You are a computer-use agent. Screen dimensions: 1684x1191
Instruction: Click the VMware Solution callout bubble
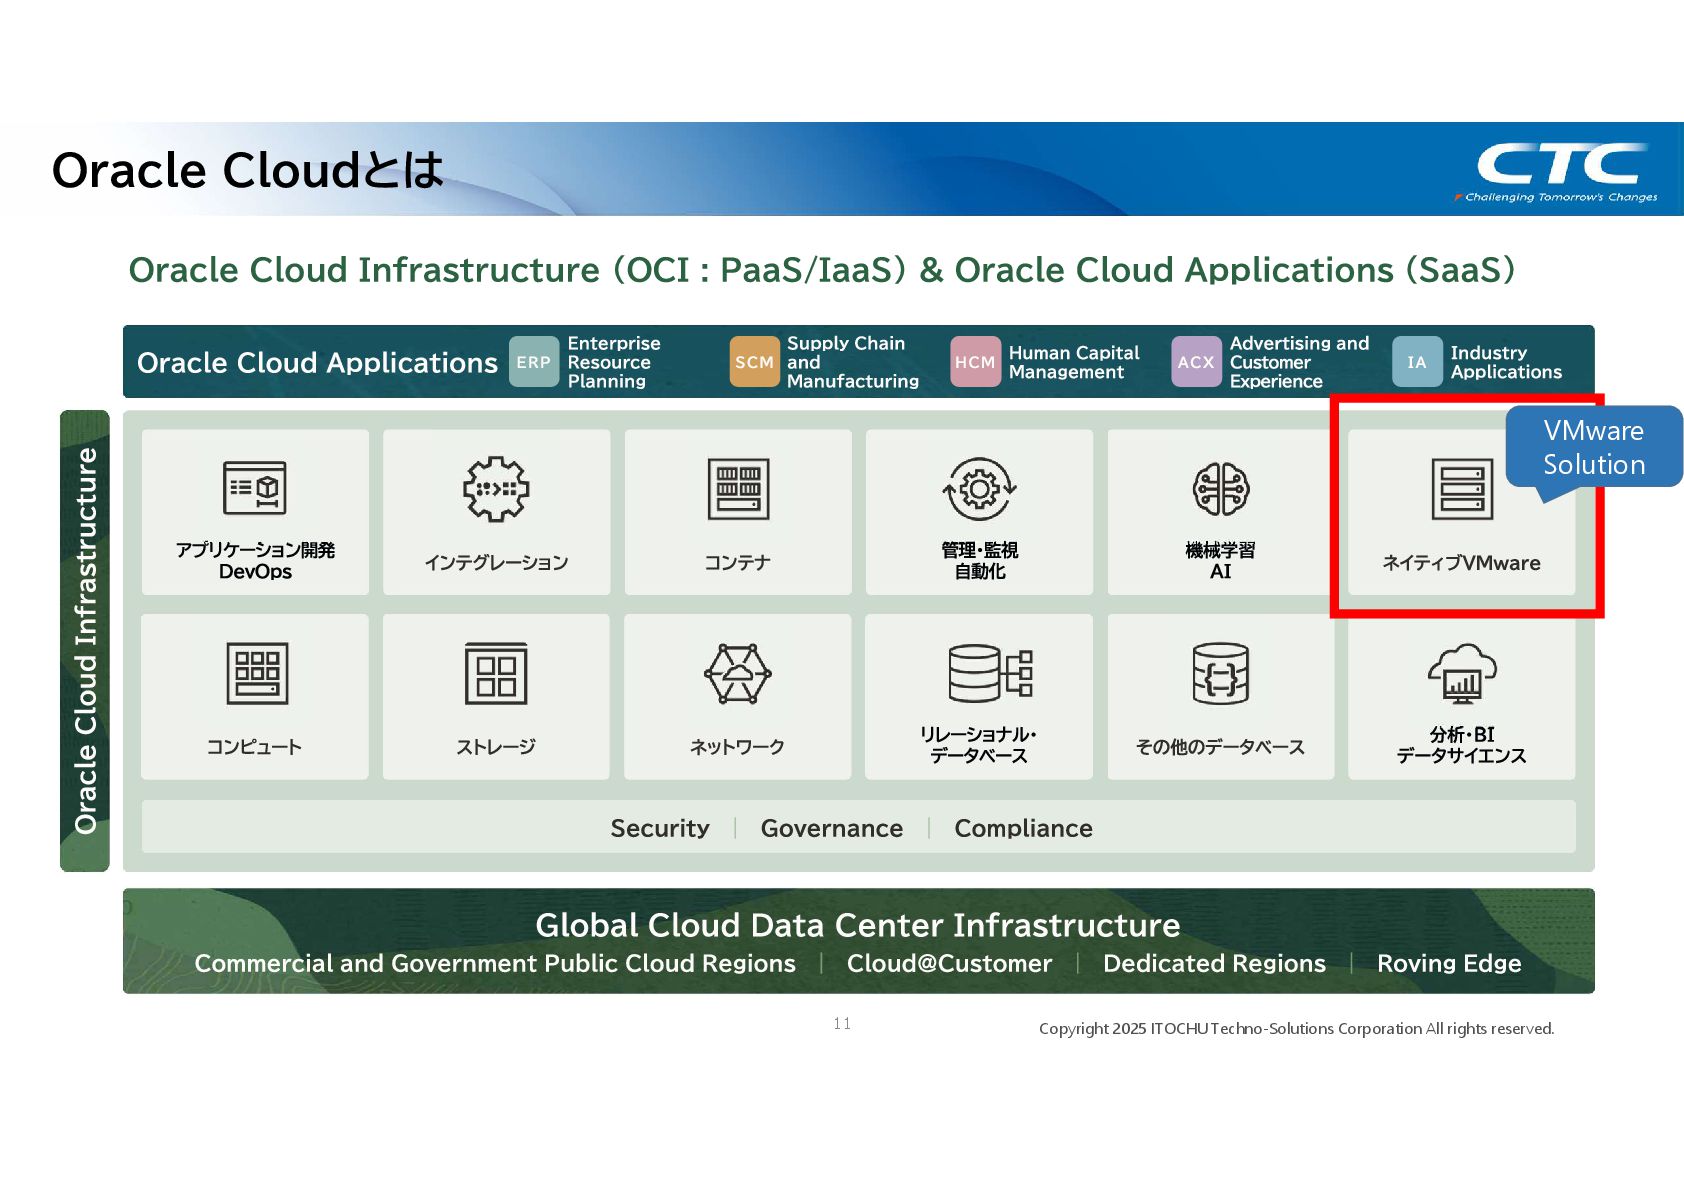[x=1594, y=447]
